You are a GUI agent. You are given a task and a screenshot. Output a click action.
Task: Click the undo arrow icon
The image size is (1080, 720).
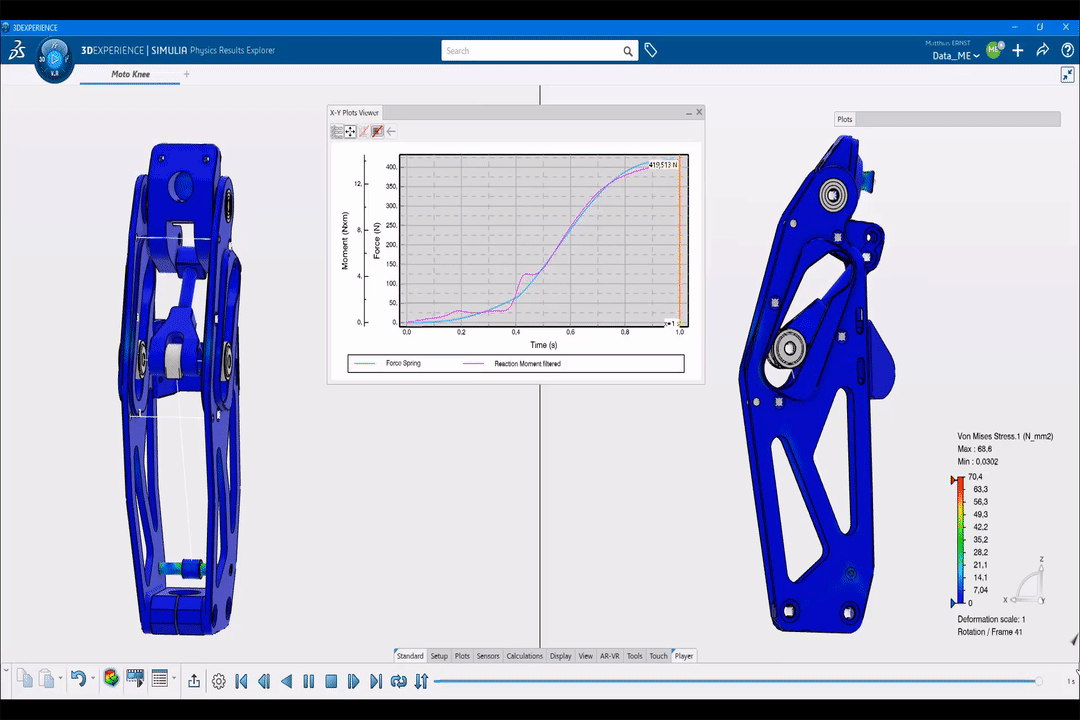point(77,680)
